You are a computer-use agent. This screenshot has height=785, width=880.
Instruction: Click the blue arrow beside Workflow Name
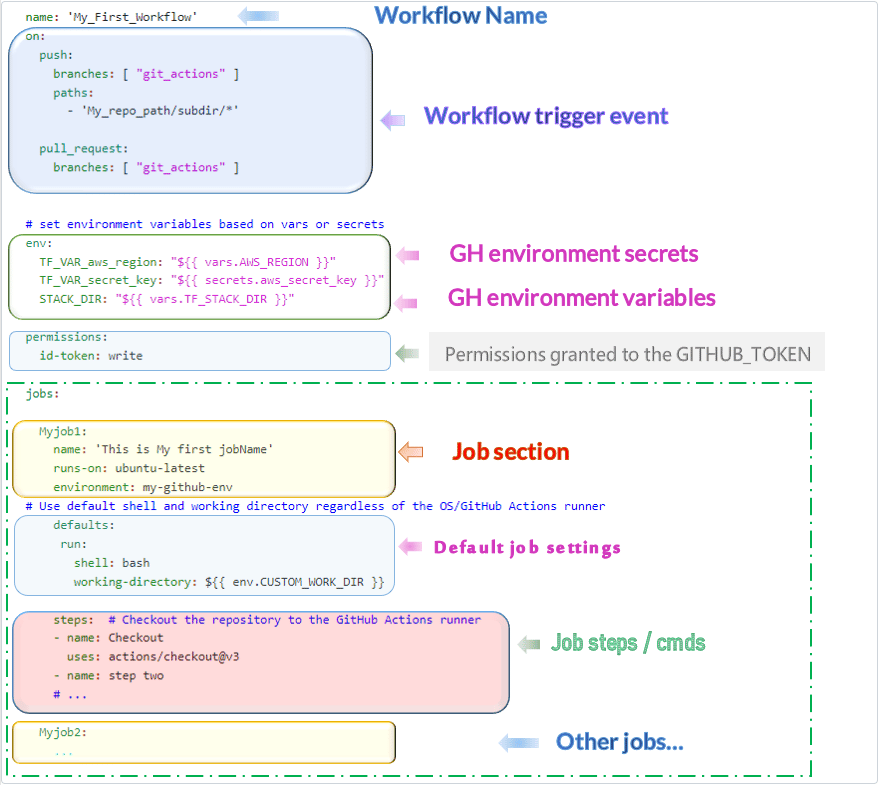pyautogui.click(x=259, y=16)
